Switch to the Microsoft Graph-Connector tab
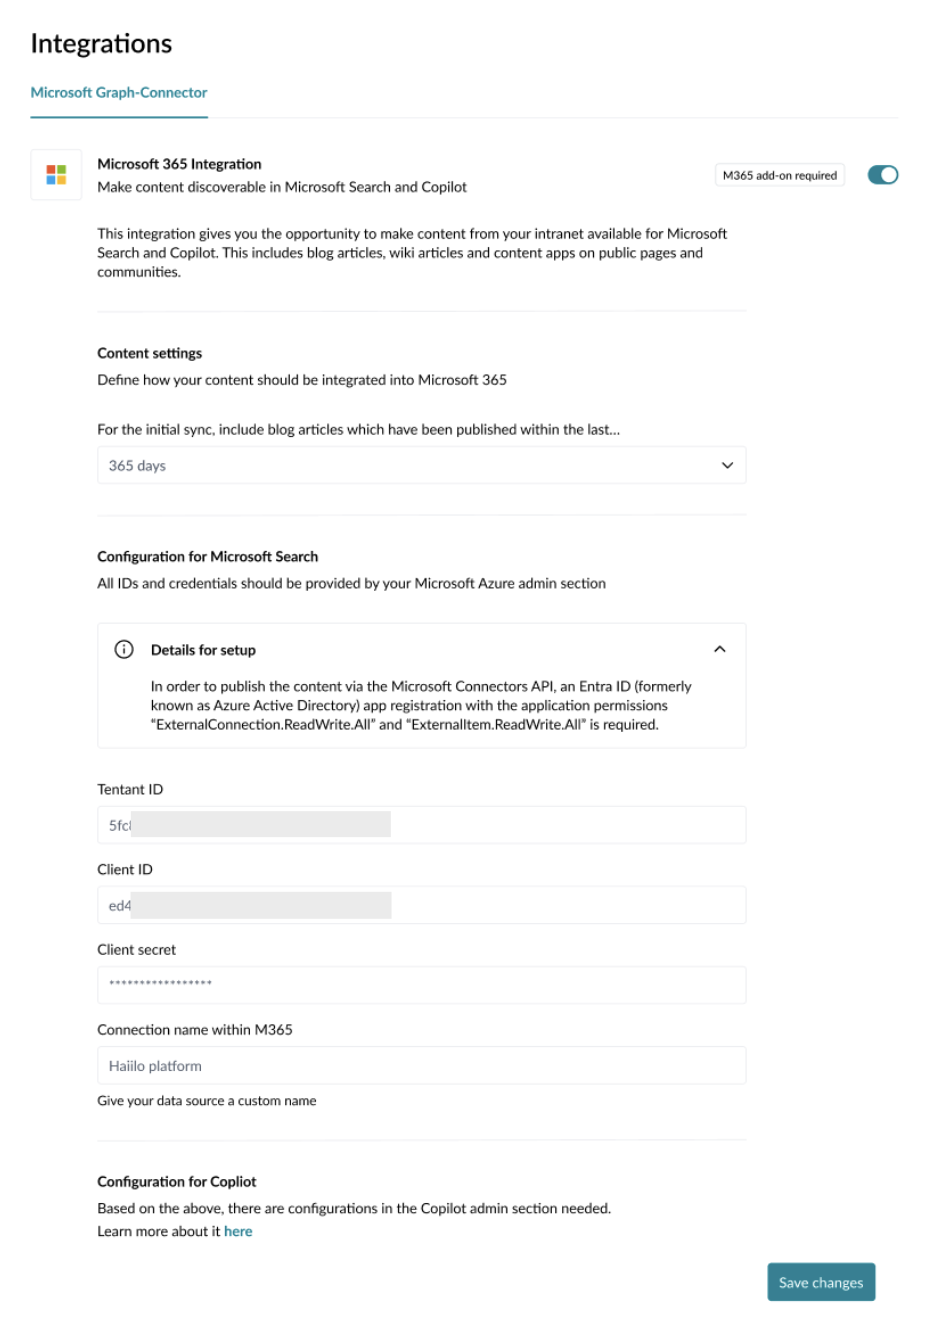 click(119, 93)
